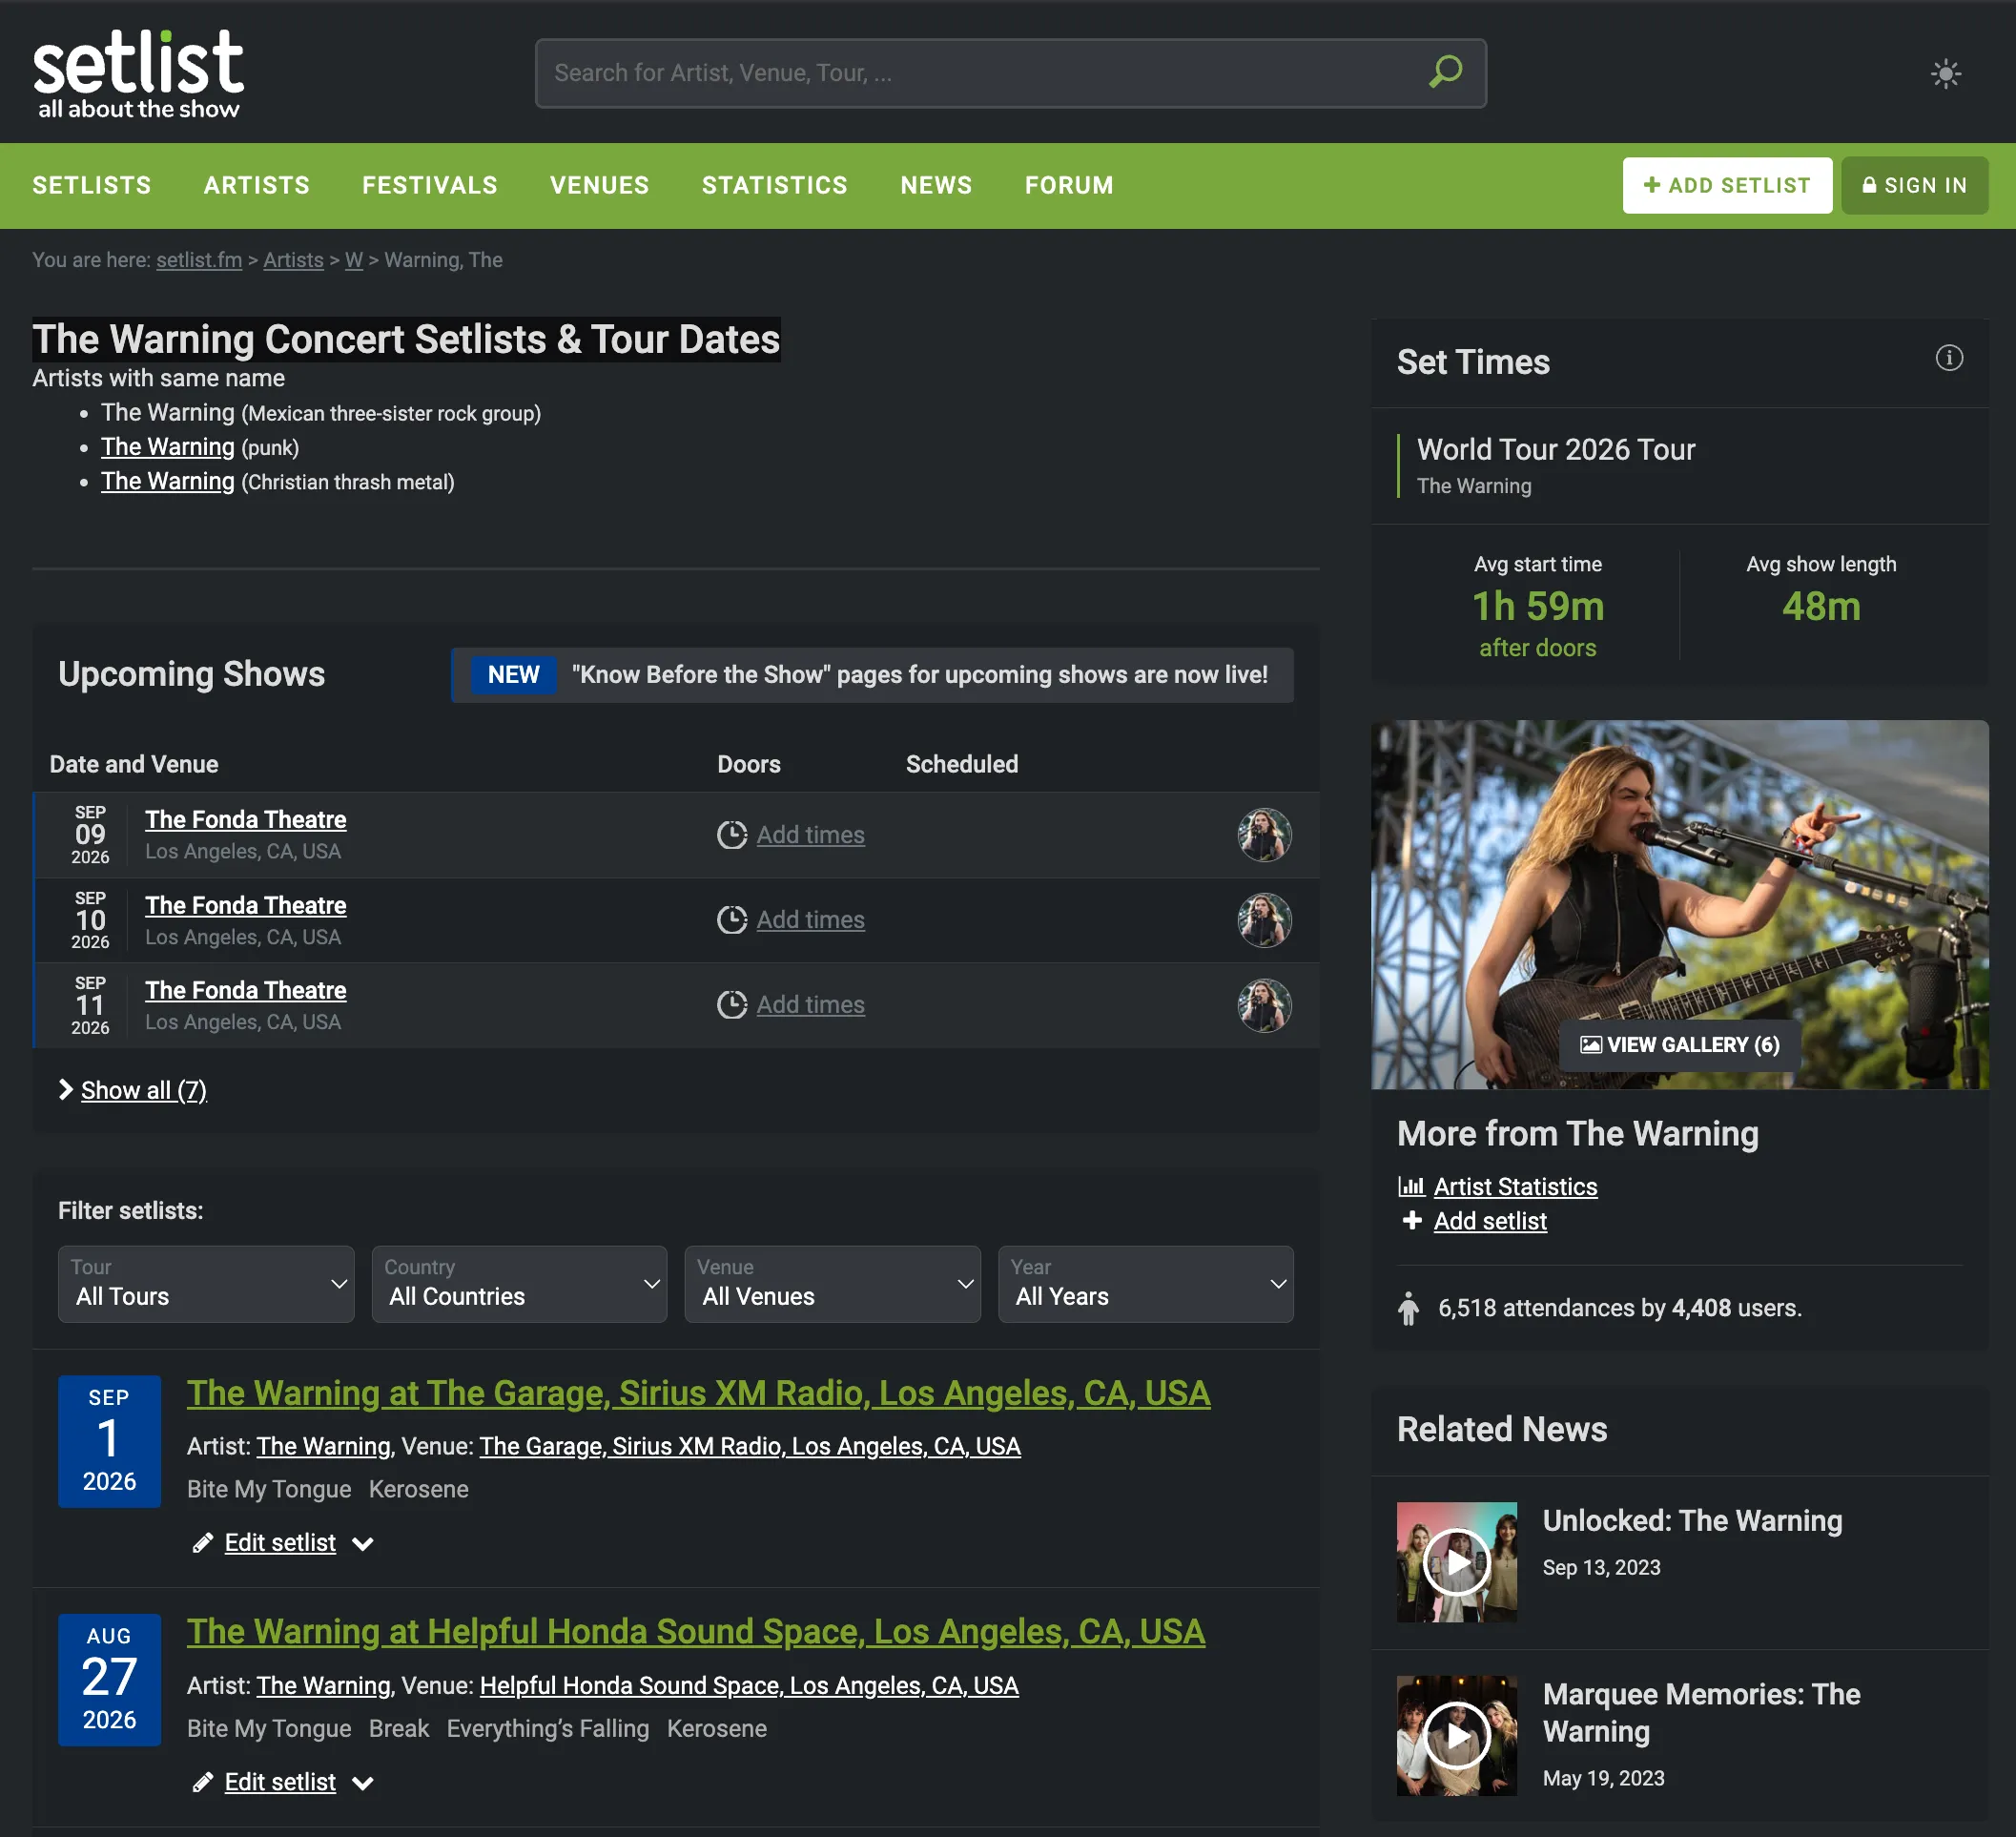Follow the W breadcrumb link
The image size is (2016, 1837).
354,260
